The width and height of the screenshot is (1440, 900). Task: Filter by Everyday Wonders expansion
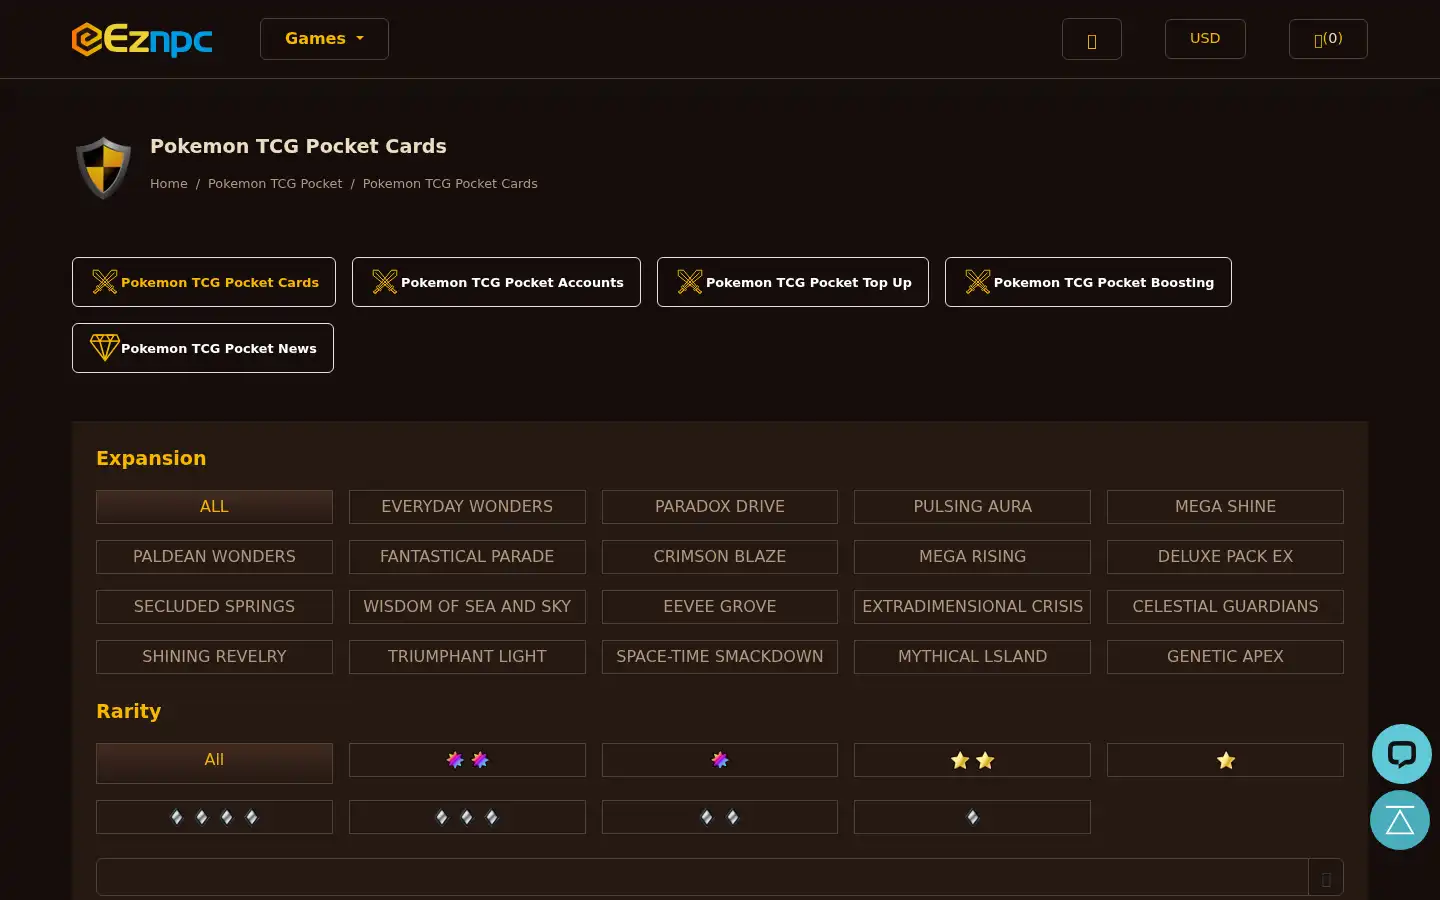(x=467, y=507)
